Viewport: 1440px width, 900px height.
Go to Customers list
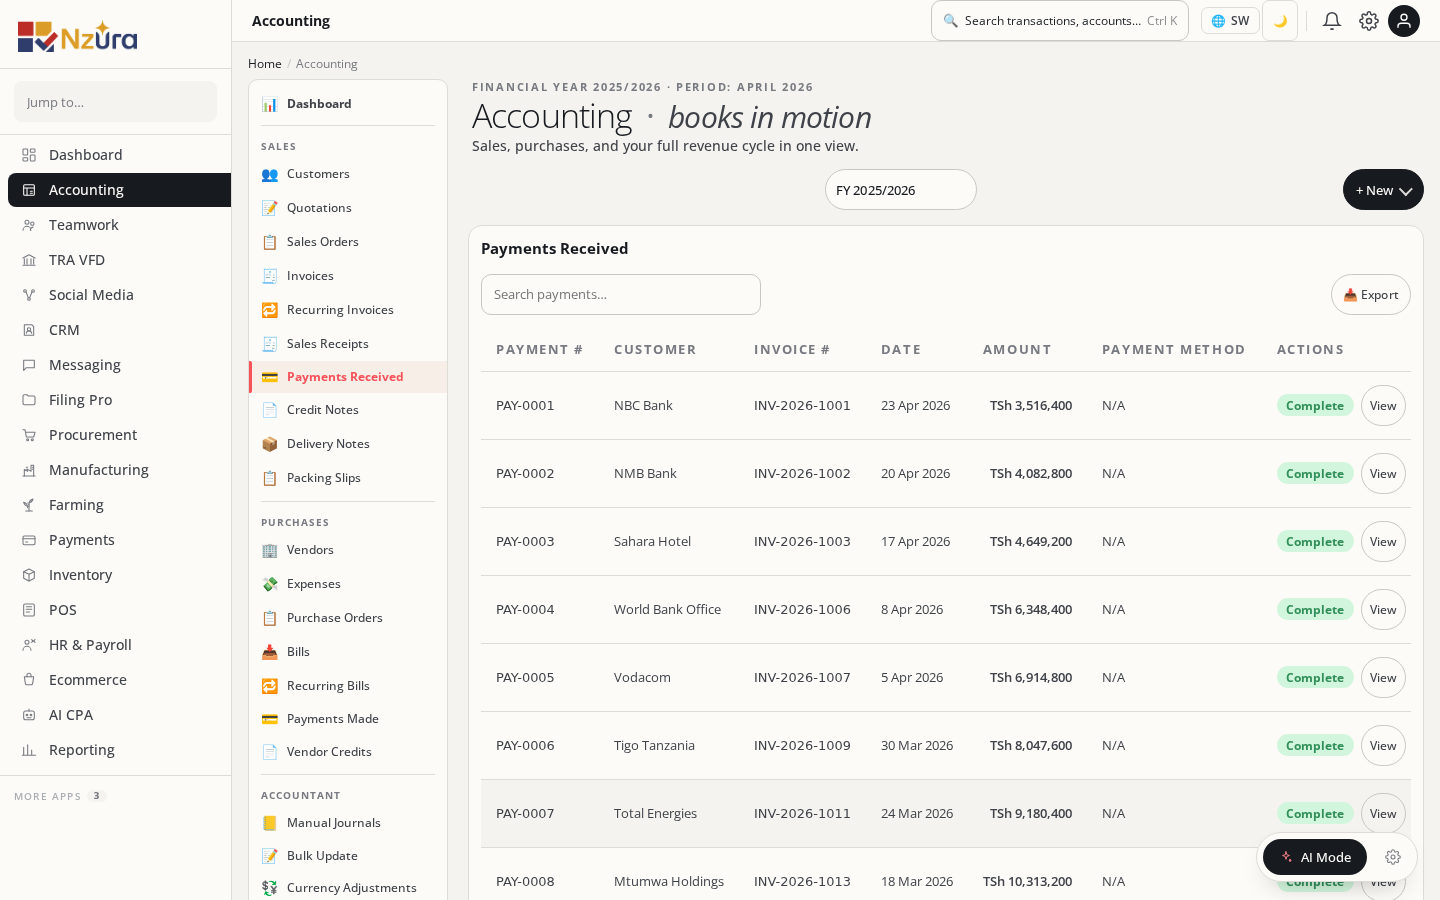click(348, 174)
